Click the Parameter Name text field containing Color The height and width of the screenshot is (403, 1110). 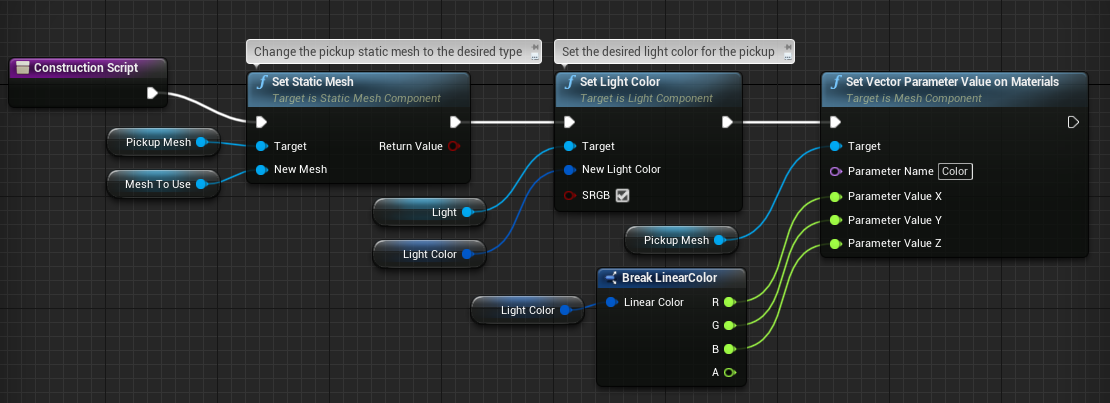point(955,171)
